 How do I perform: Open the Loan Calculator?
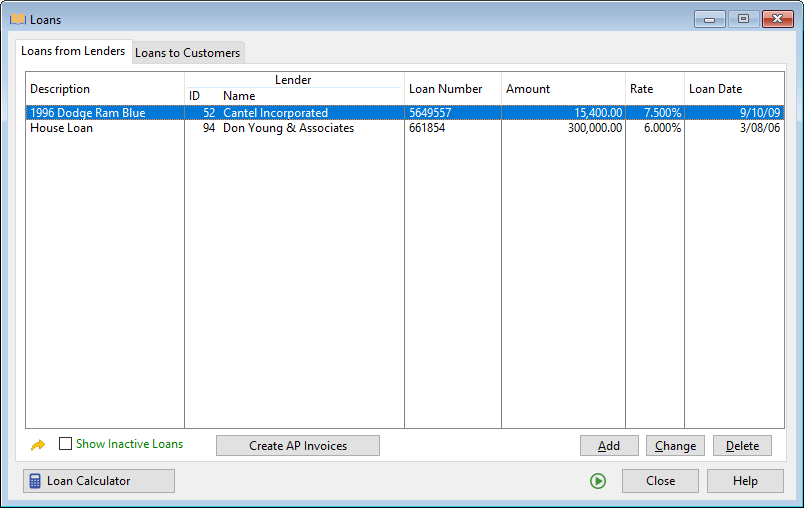coord(99,481)
